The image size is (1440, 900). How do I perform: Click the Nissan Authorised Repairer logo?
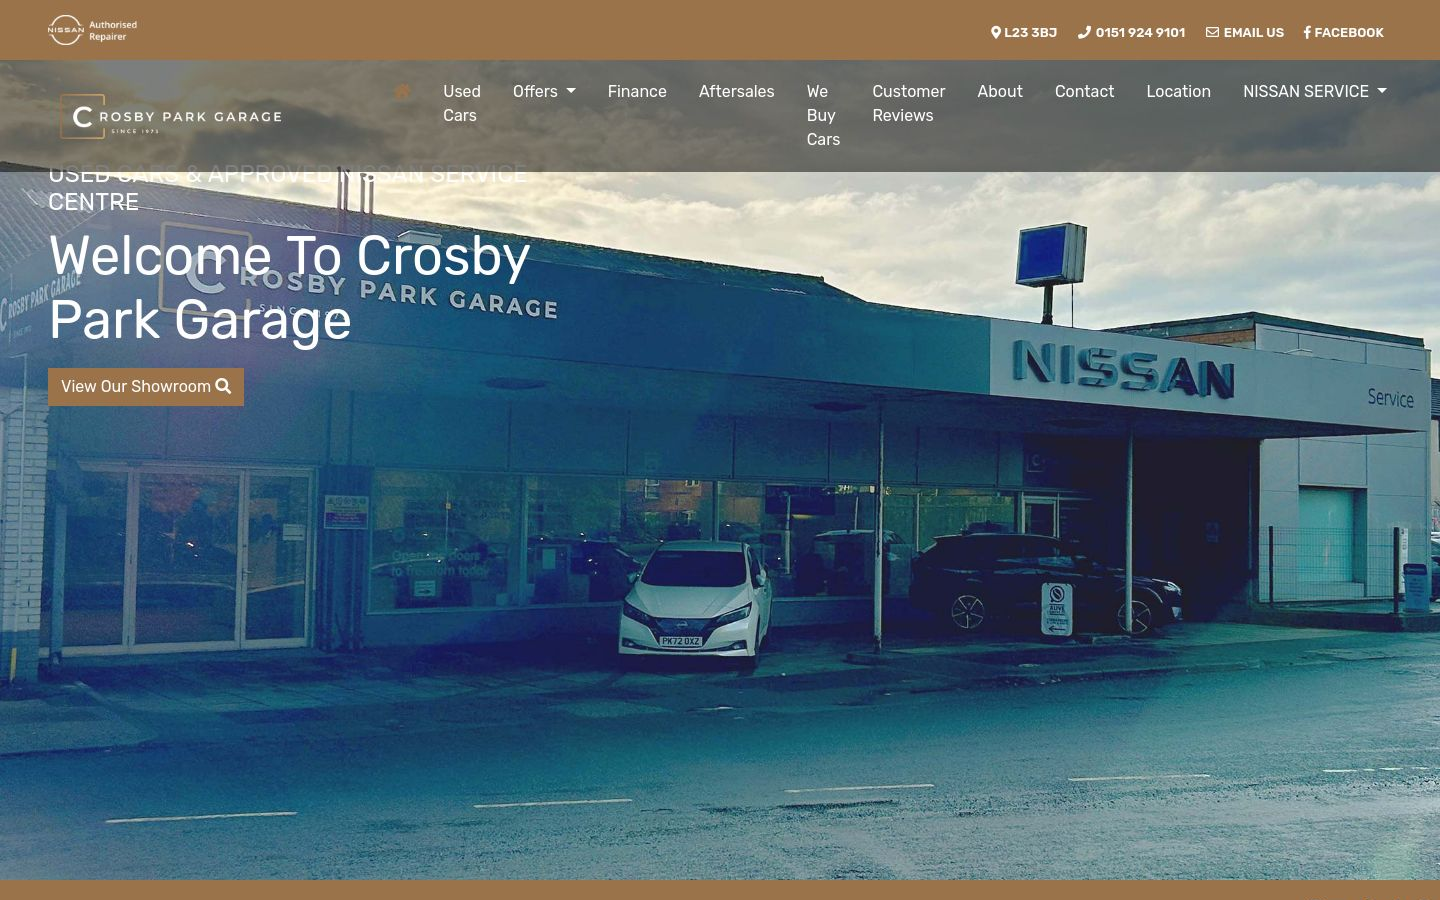point(92,30)
